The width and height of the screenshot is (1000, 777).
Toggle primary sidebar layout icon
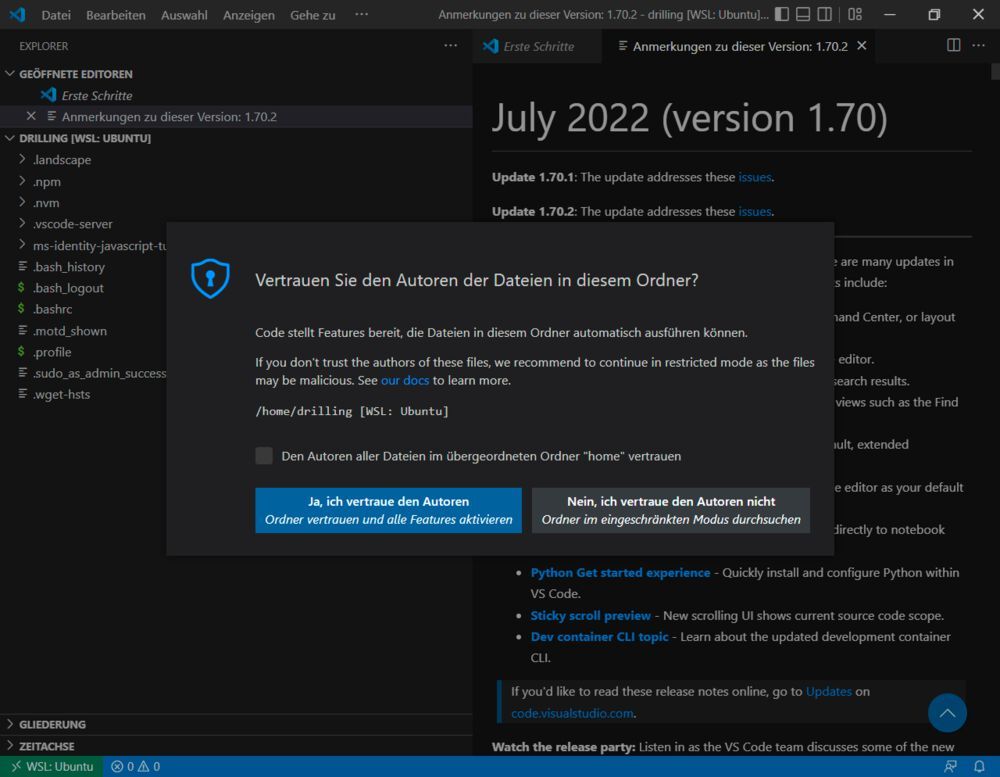[x=782, y=15]
